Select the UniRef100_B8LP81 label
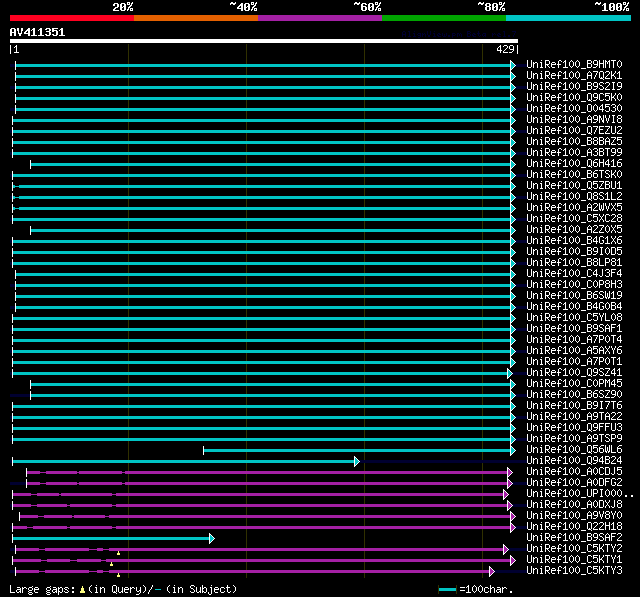This screenshot has width=640, height=597. [x=574, y=263]
